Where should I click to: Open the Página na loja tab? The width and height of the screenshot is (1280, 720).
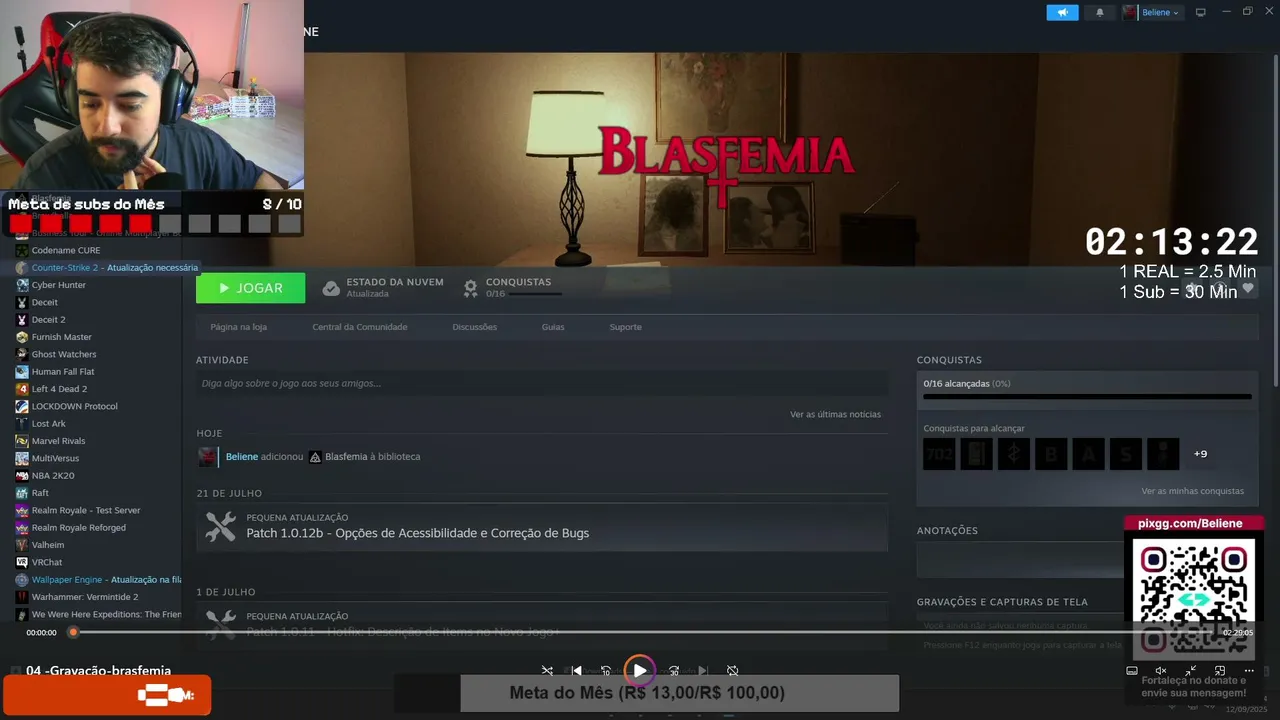tap(238, 327)
